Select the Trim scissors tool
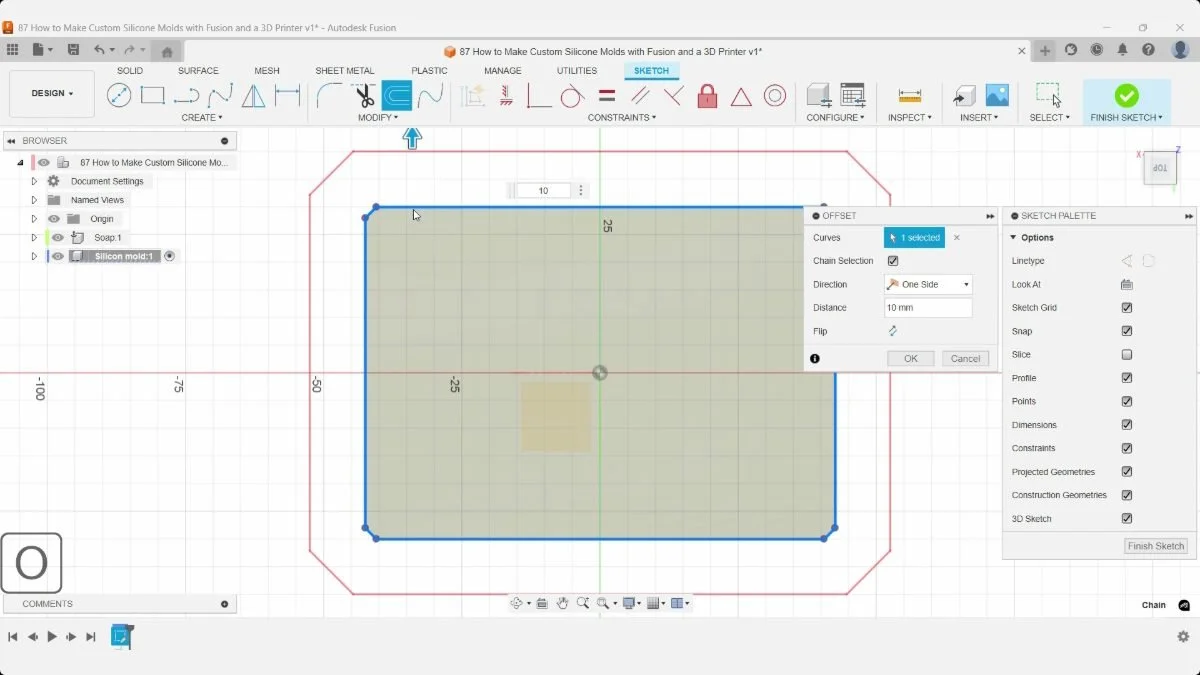The width and height of the screenshot is (1200, 675). [x=363, y=96]
